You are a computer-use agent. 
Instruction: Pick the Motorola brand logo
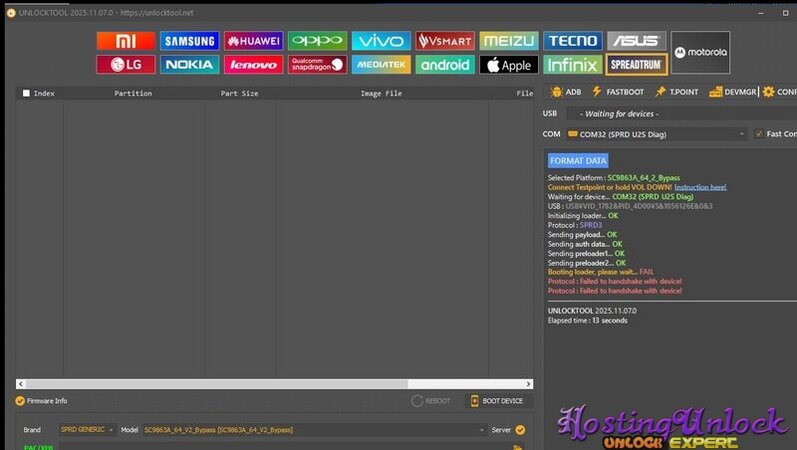tap(700, 52)
